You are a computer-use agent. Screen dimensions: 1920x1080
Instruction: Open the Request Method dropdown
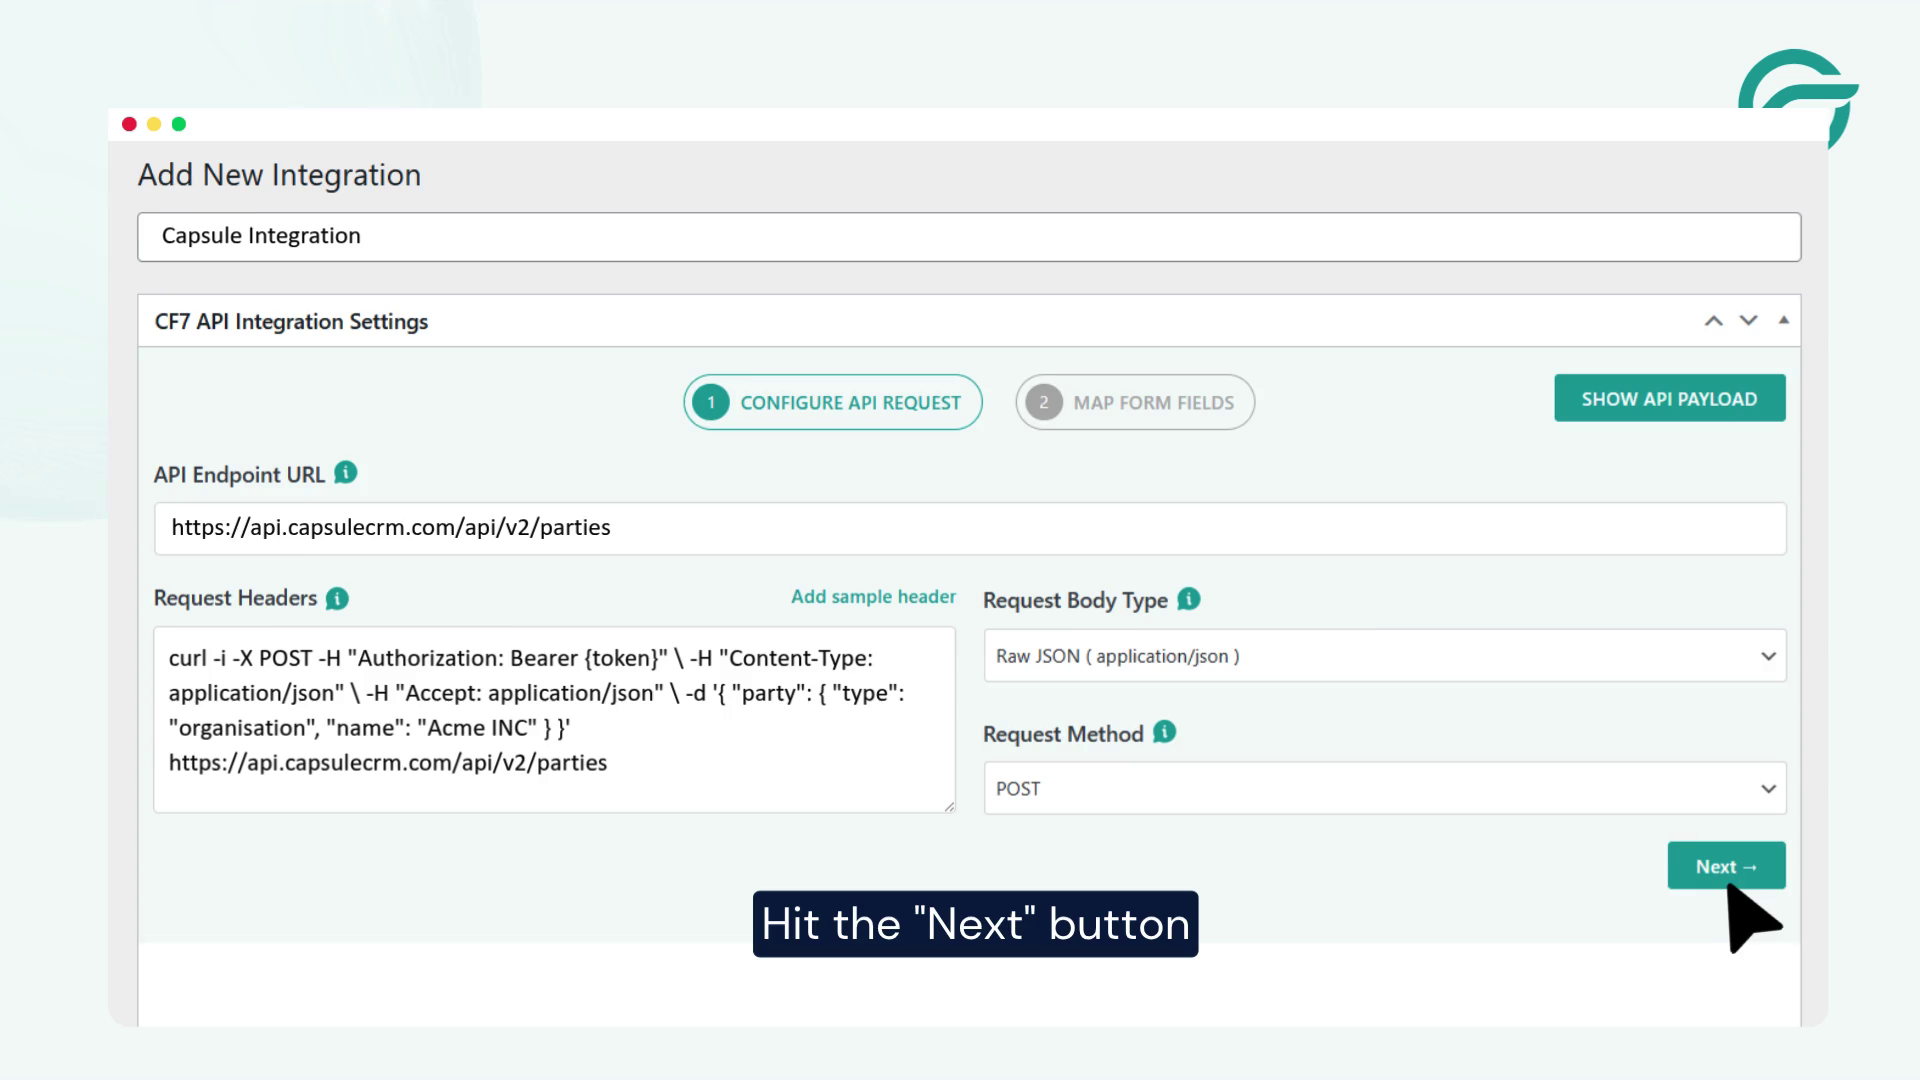[x=1385, y=788]
